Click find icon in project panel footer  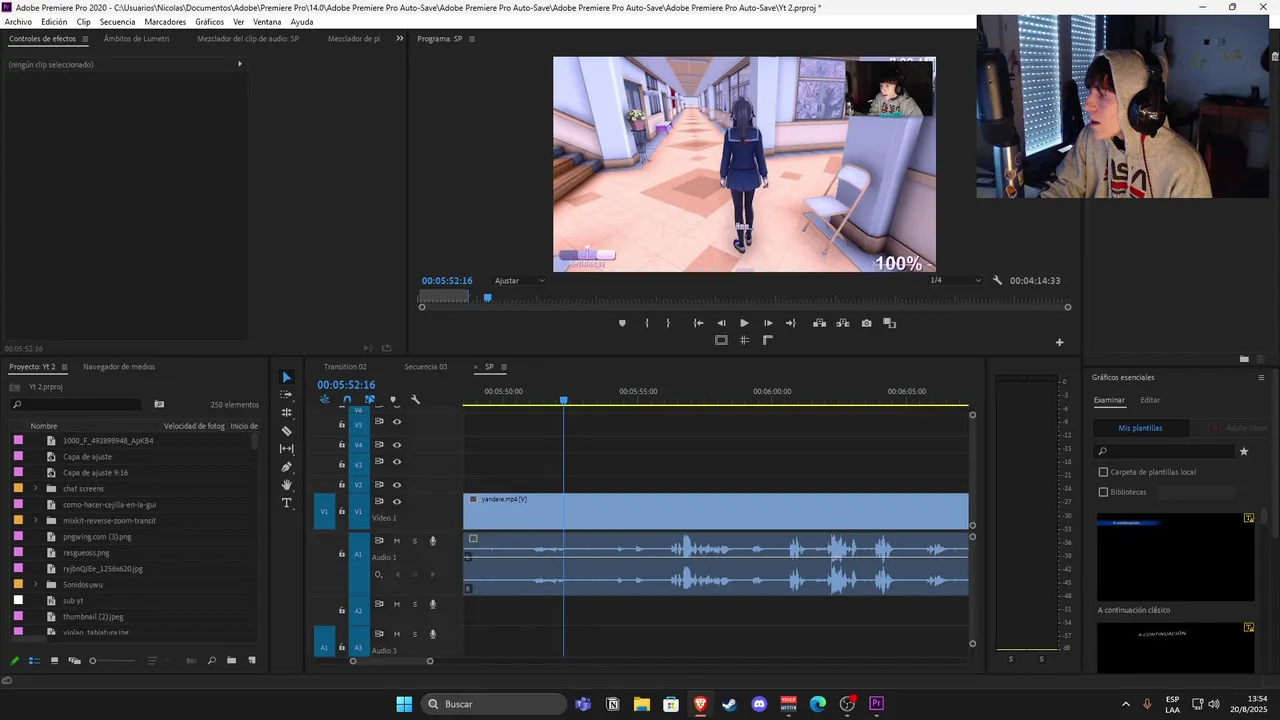(x=211, y=660)
